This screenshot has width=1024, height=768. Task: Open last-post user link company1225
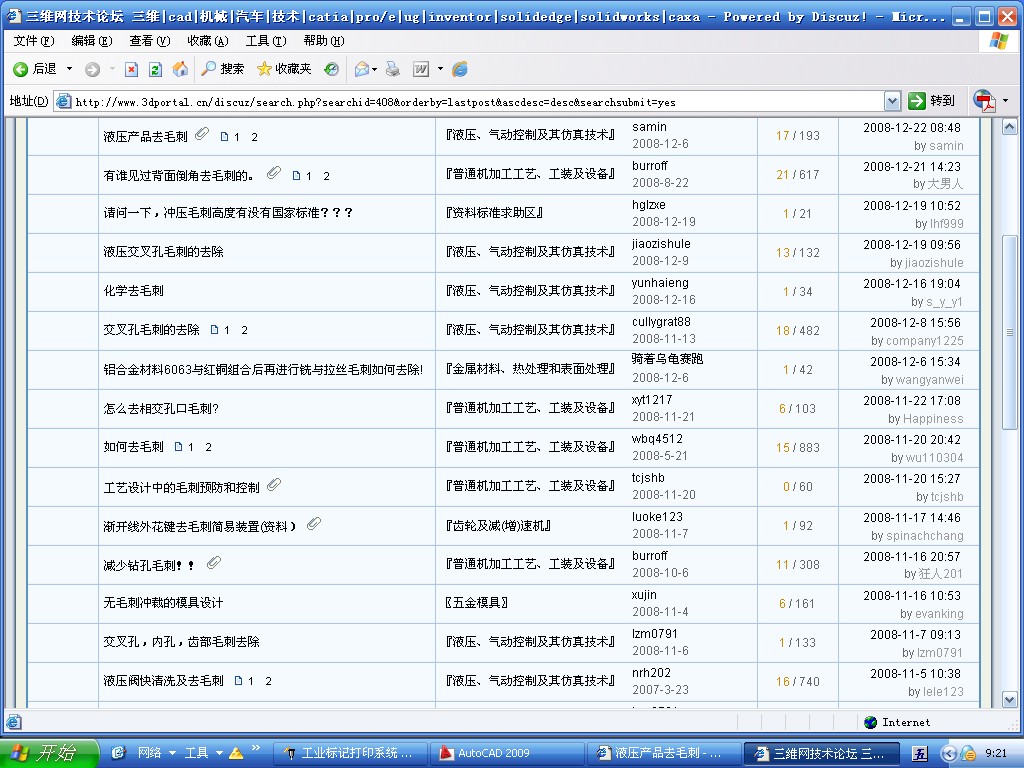924,340
